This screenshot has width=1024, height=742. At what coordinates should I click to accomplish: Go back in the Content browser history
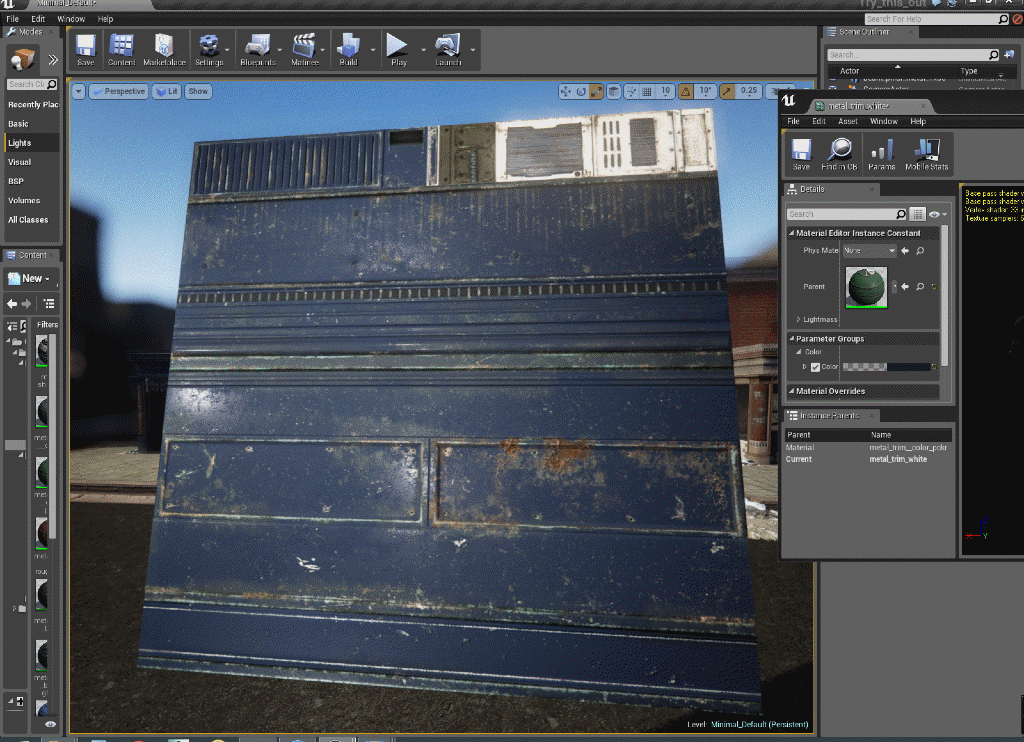(12, 304)
